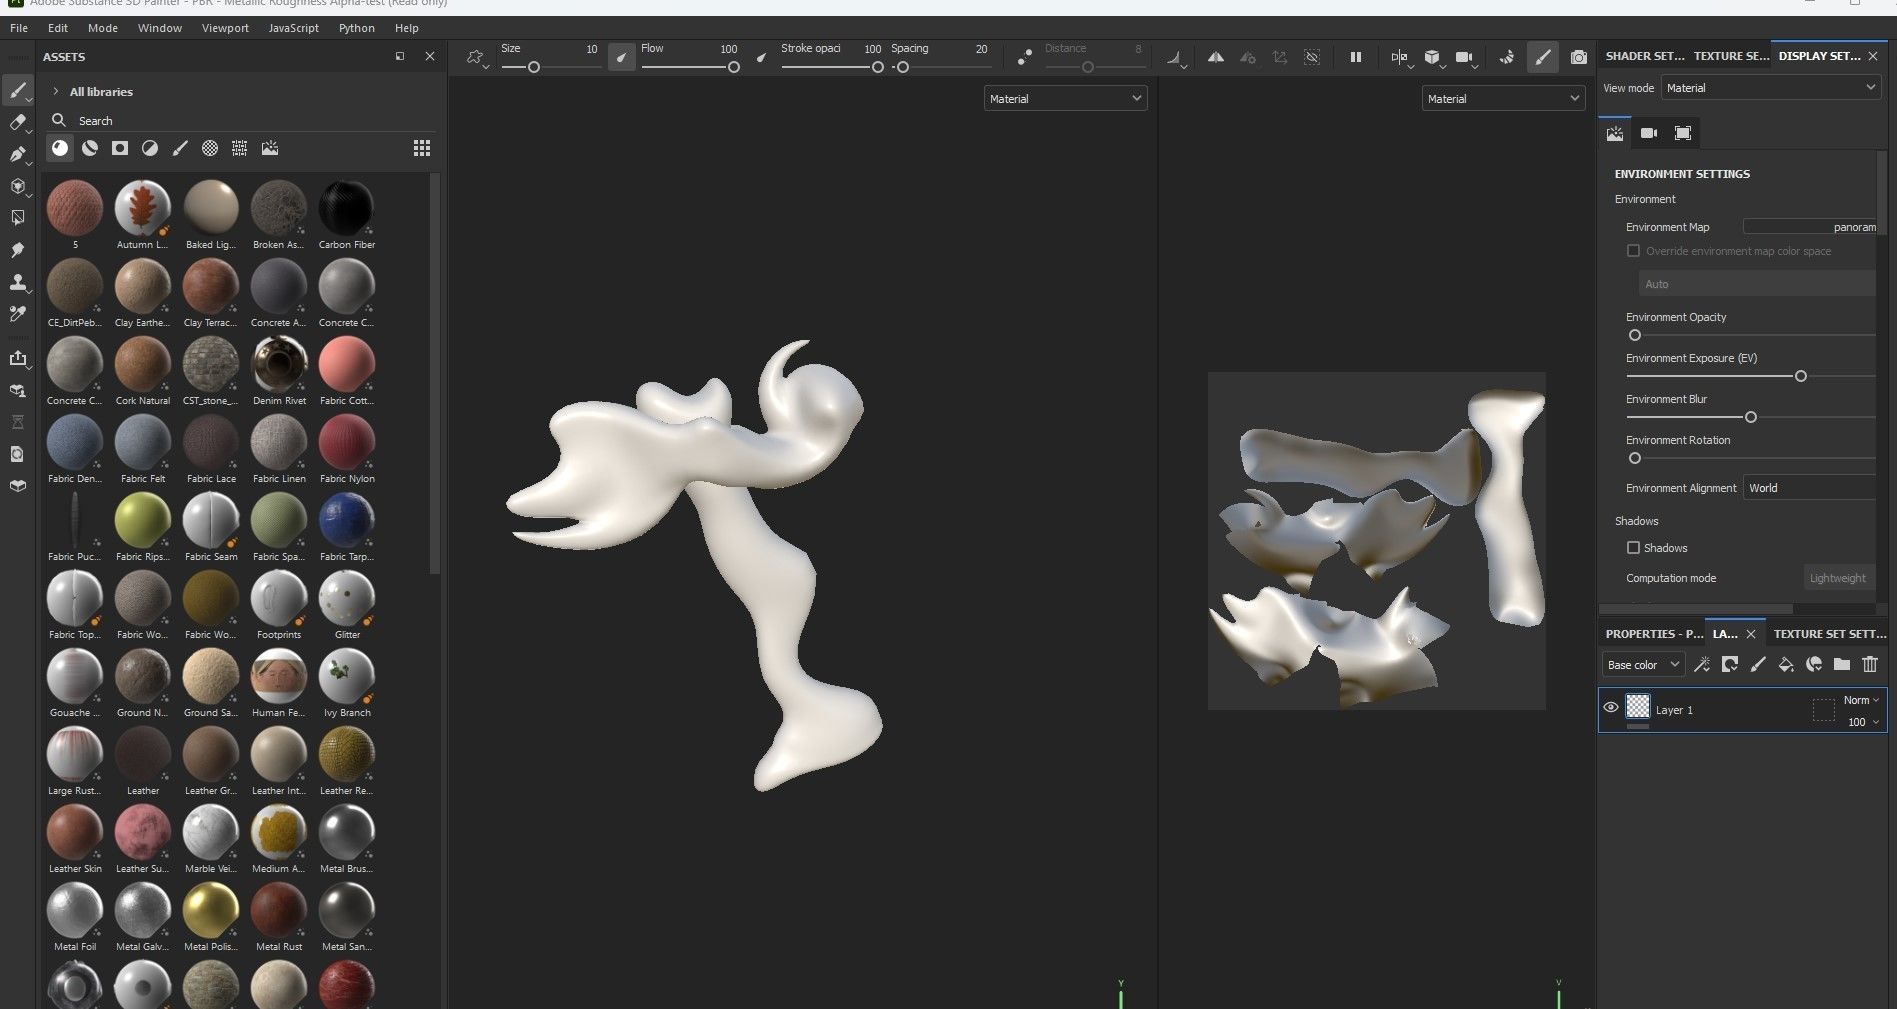
Task: Adjust Environment Blur slider
Action: 1750,417
